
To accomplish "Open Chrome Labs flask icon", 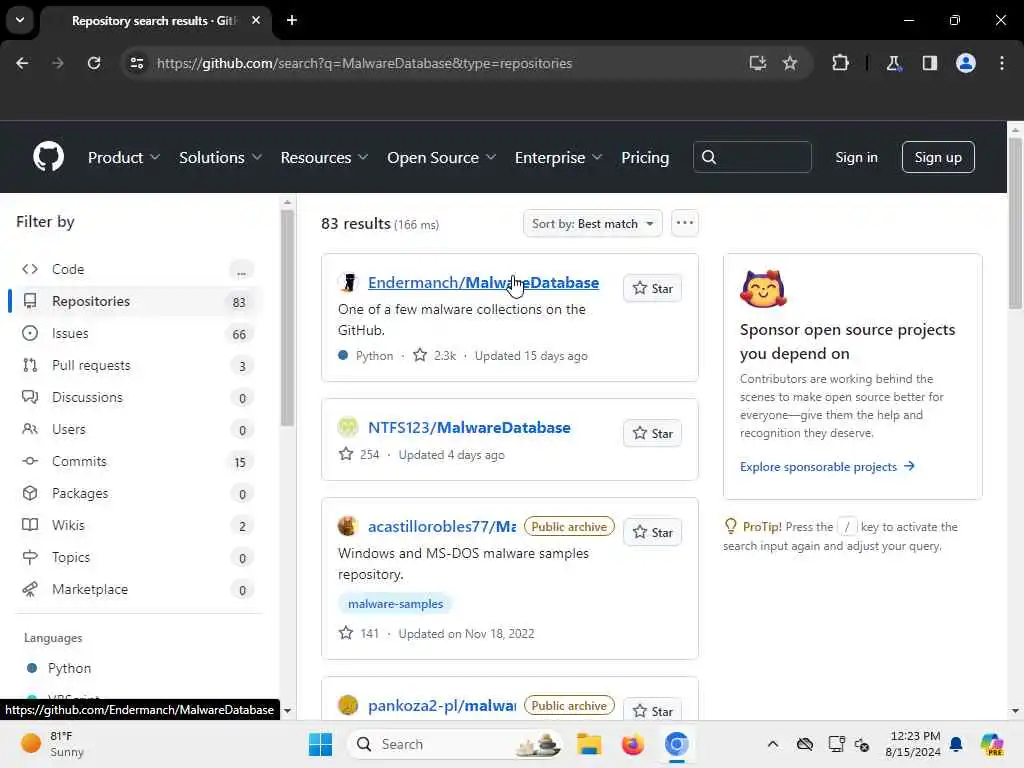I will pos(893,63).
